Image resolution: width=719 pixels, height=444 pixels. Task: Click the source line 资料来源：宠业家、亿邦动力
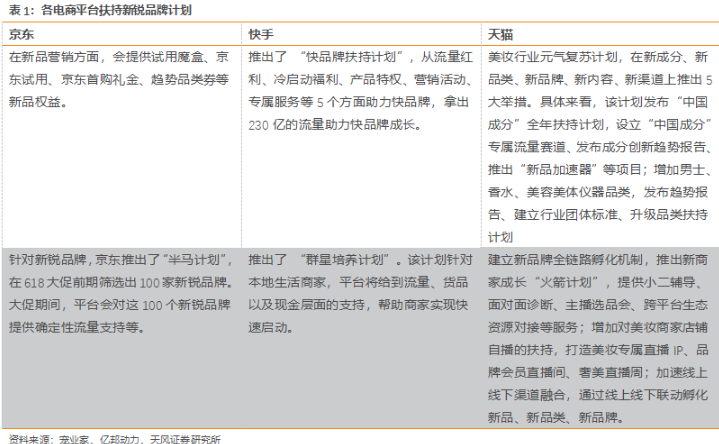pyautogui.click(x=115, y=439)
